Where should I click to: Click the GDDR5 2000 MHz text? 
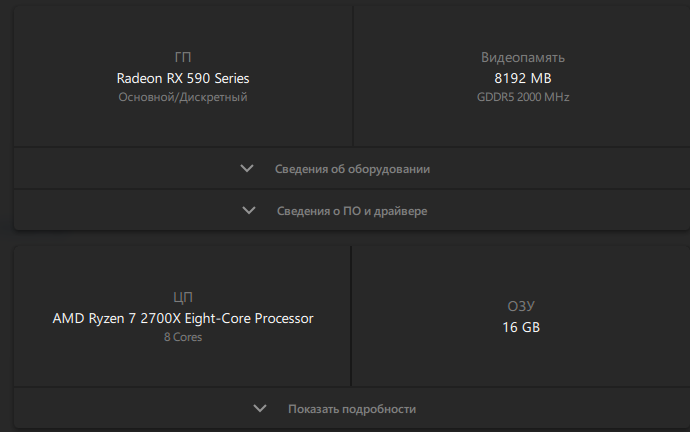[x=523, y=97]
